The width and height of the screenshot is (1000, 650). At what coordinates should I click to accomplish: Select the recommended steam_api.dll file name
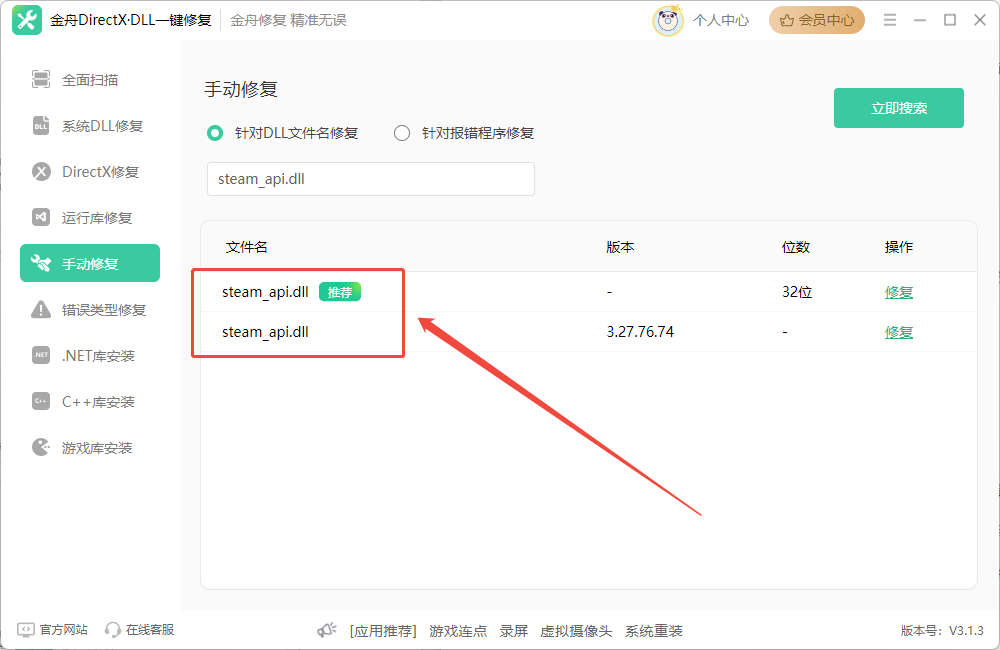click(x=265, y=292)
